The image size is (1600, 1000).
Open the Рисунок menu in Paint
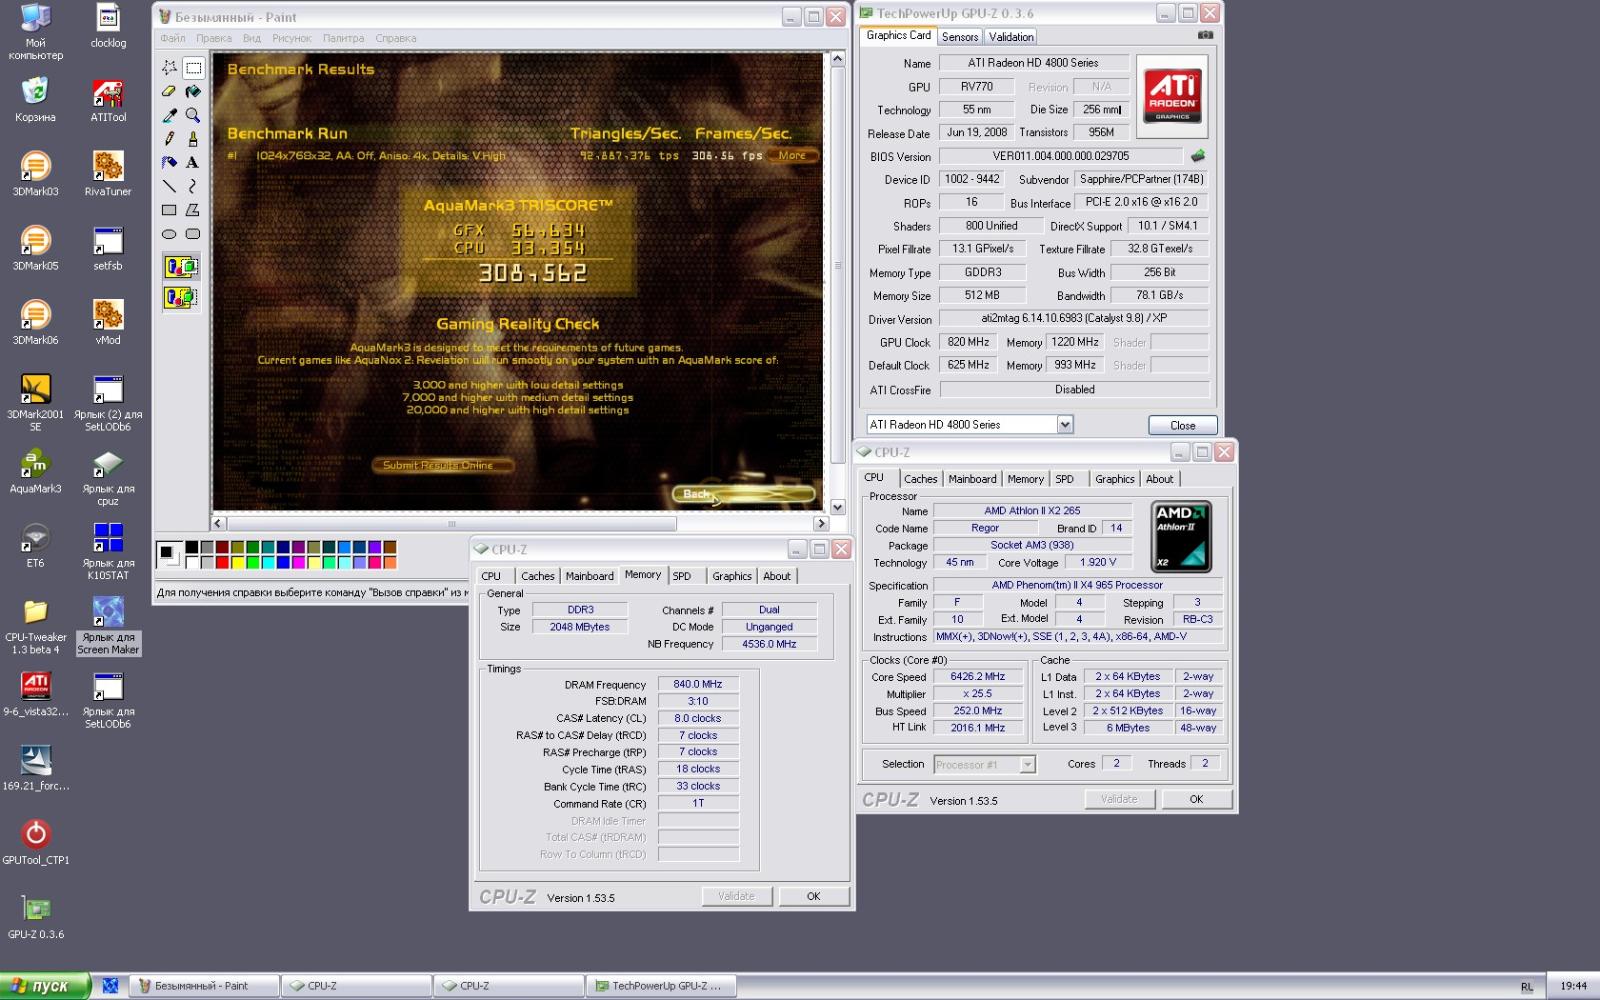click(x=292, y=38)
